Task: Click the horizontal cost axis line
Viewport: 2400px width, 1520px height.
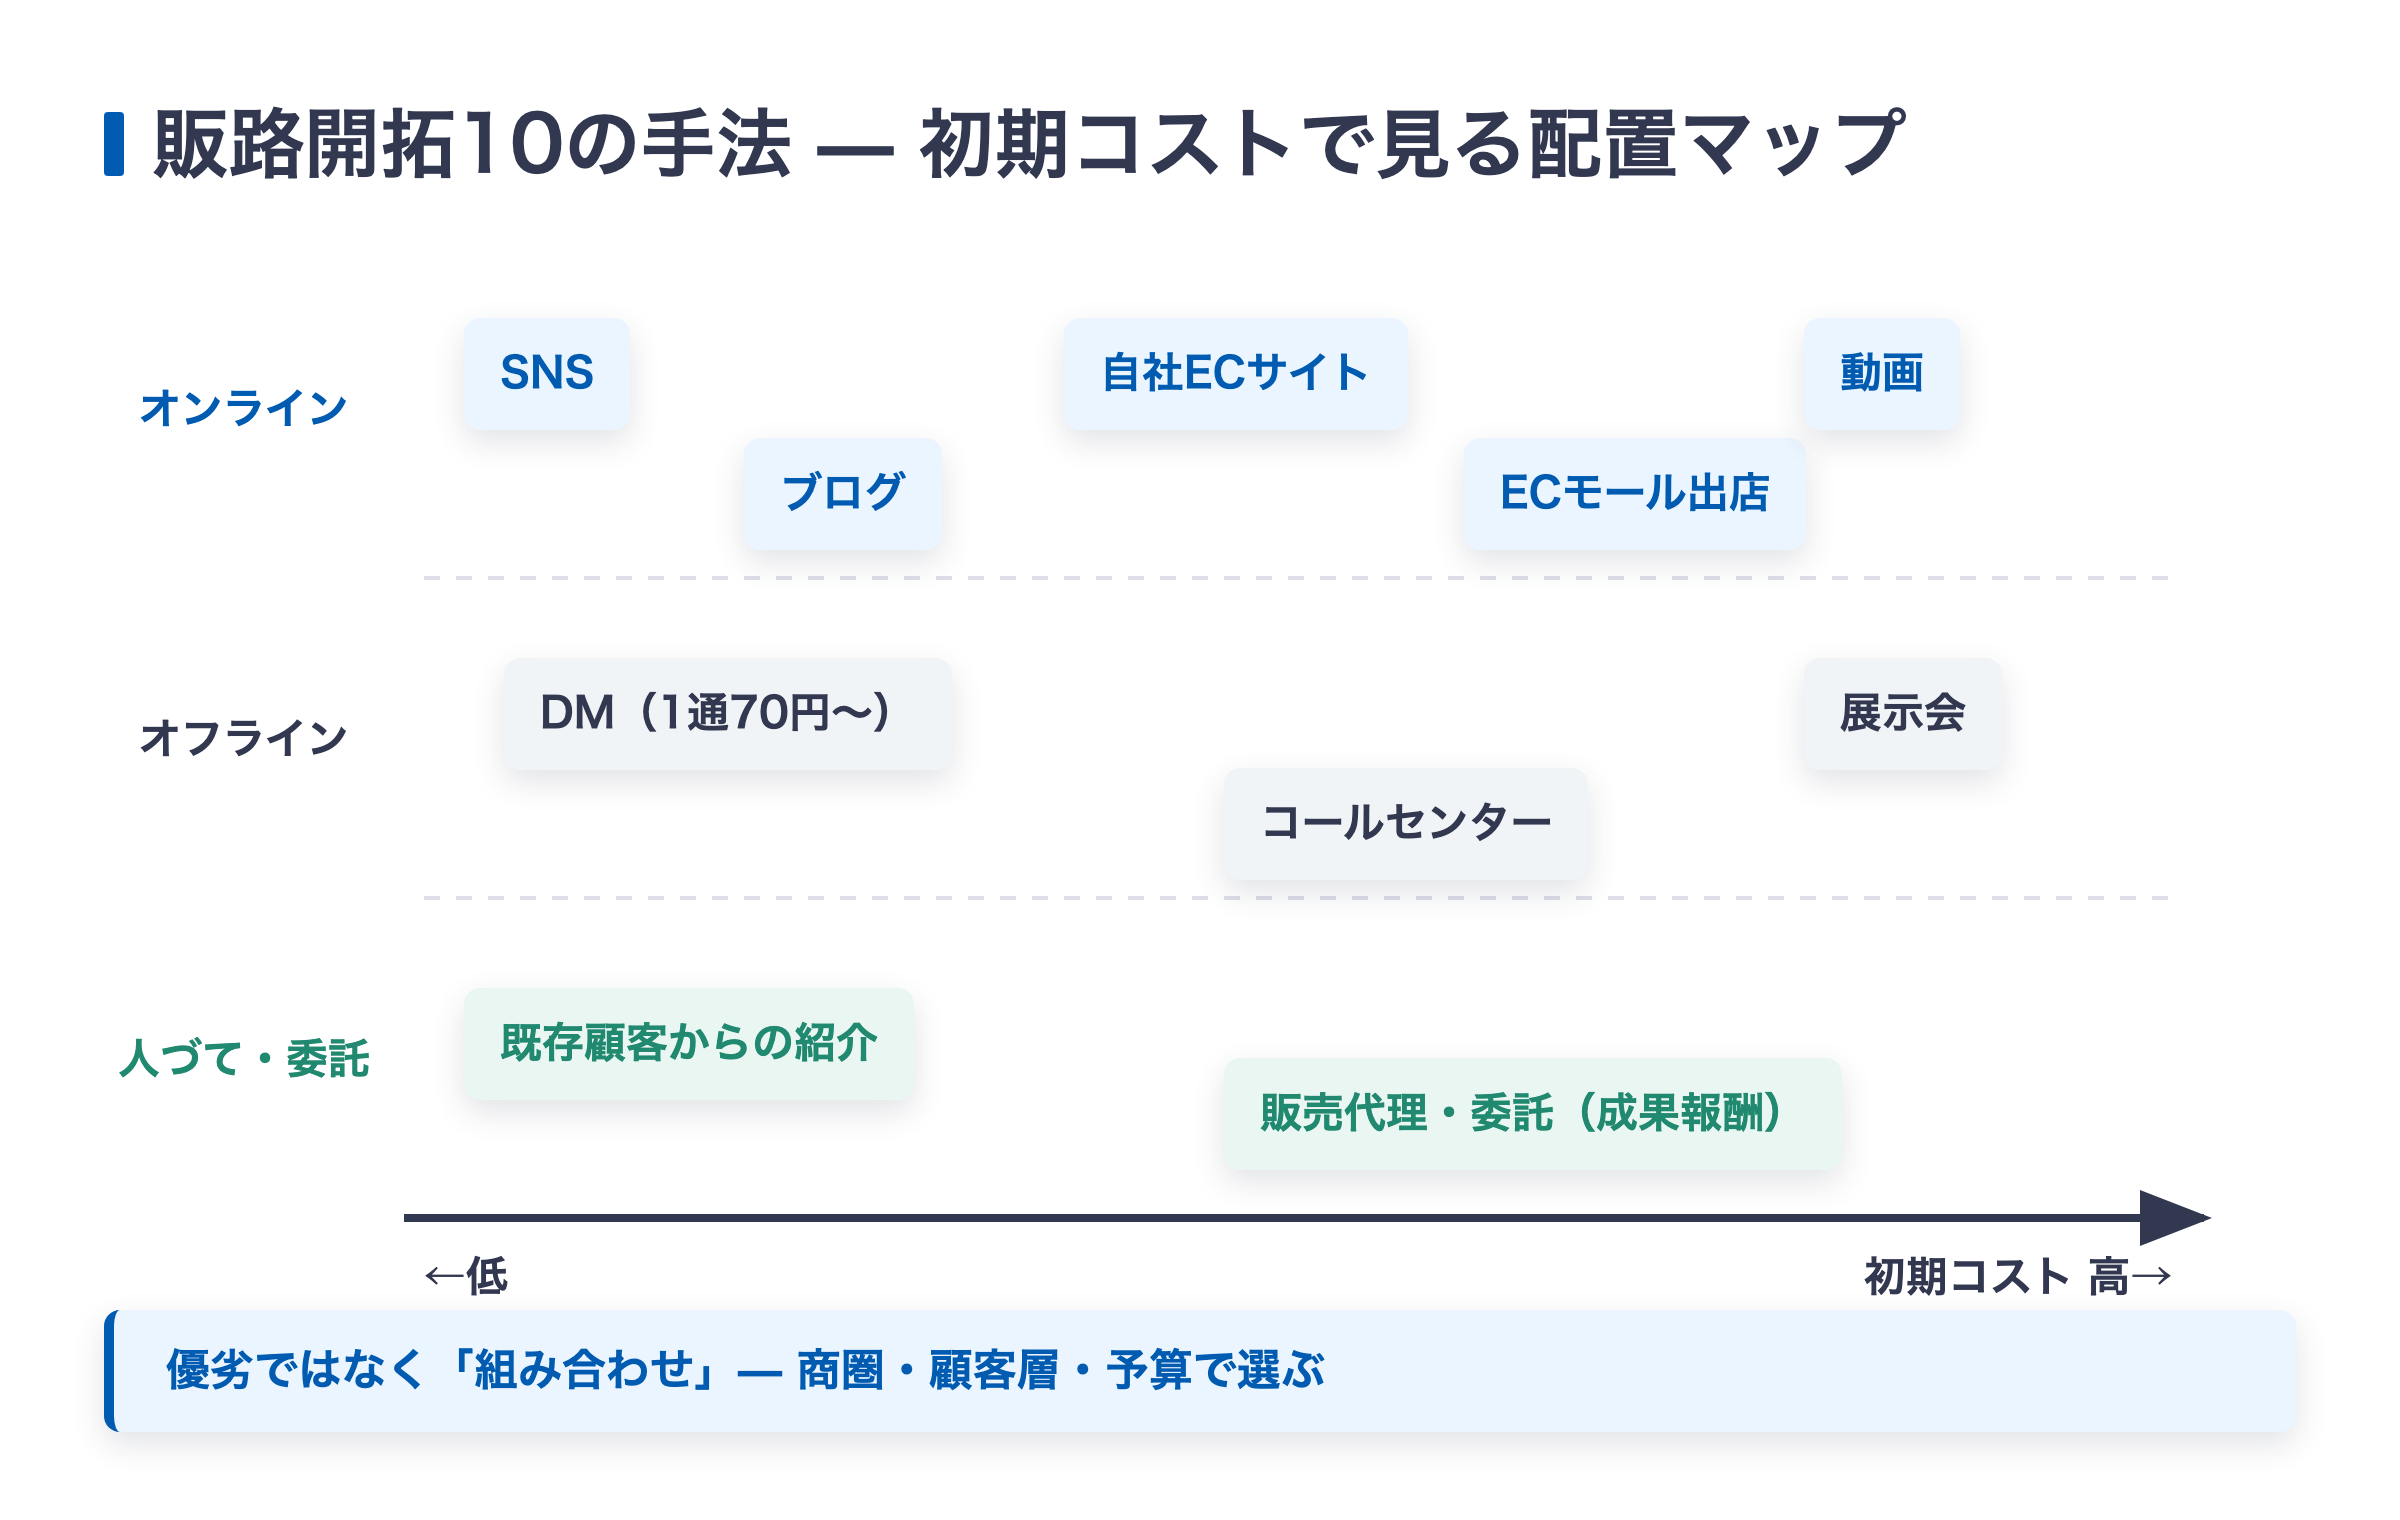Action: pos(1272,1218)
